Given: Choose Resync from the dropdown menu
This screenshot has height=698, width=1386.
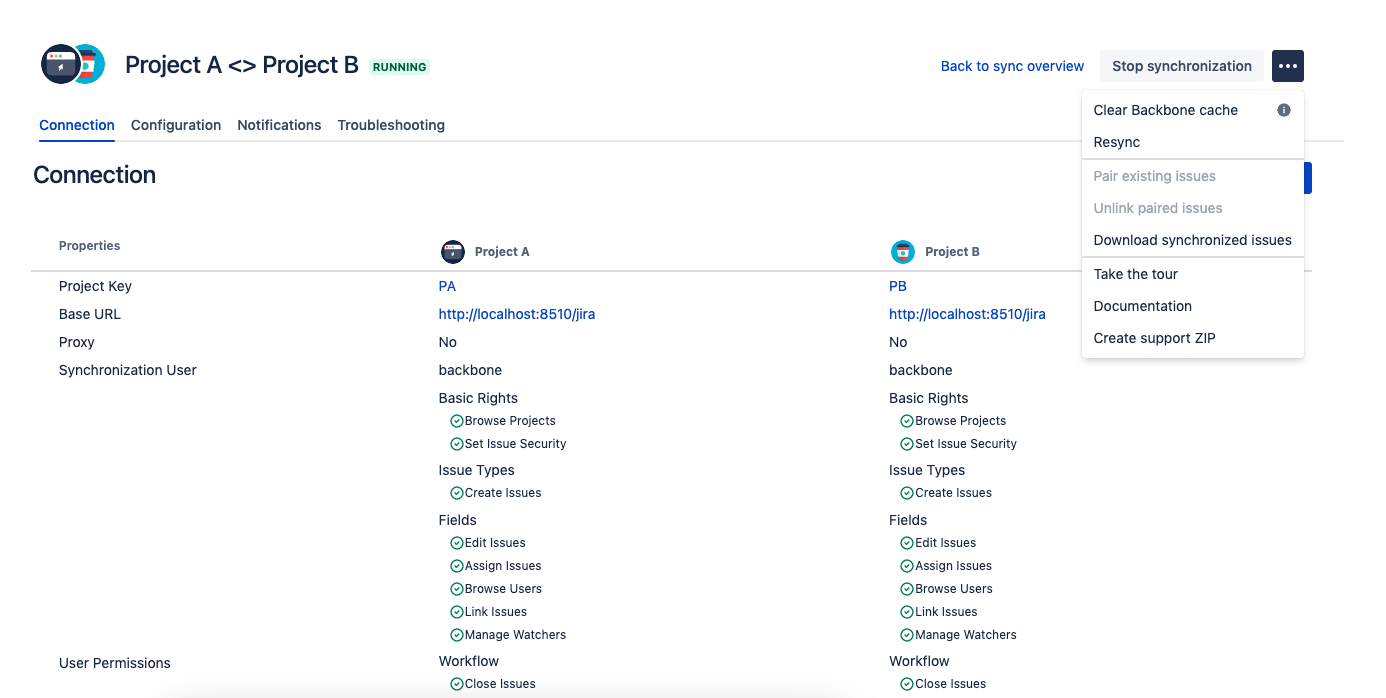Looking at the screenshot, I should 1117,142.
